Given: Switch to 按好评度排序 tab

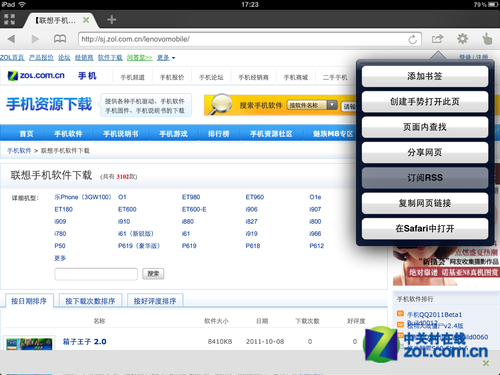Looking at the screenshot, I should click(155, 301).
